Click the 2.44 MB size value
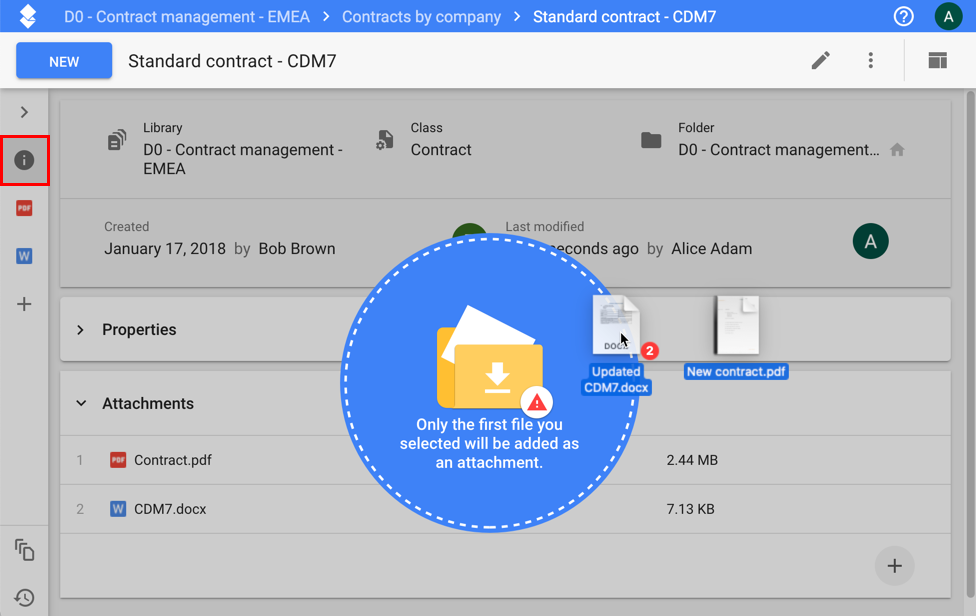Image resolution: width=976 pixels, height=616 pixels. pyautogui.click(x=692, y=460)
